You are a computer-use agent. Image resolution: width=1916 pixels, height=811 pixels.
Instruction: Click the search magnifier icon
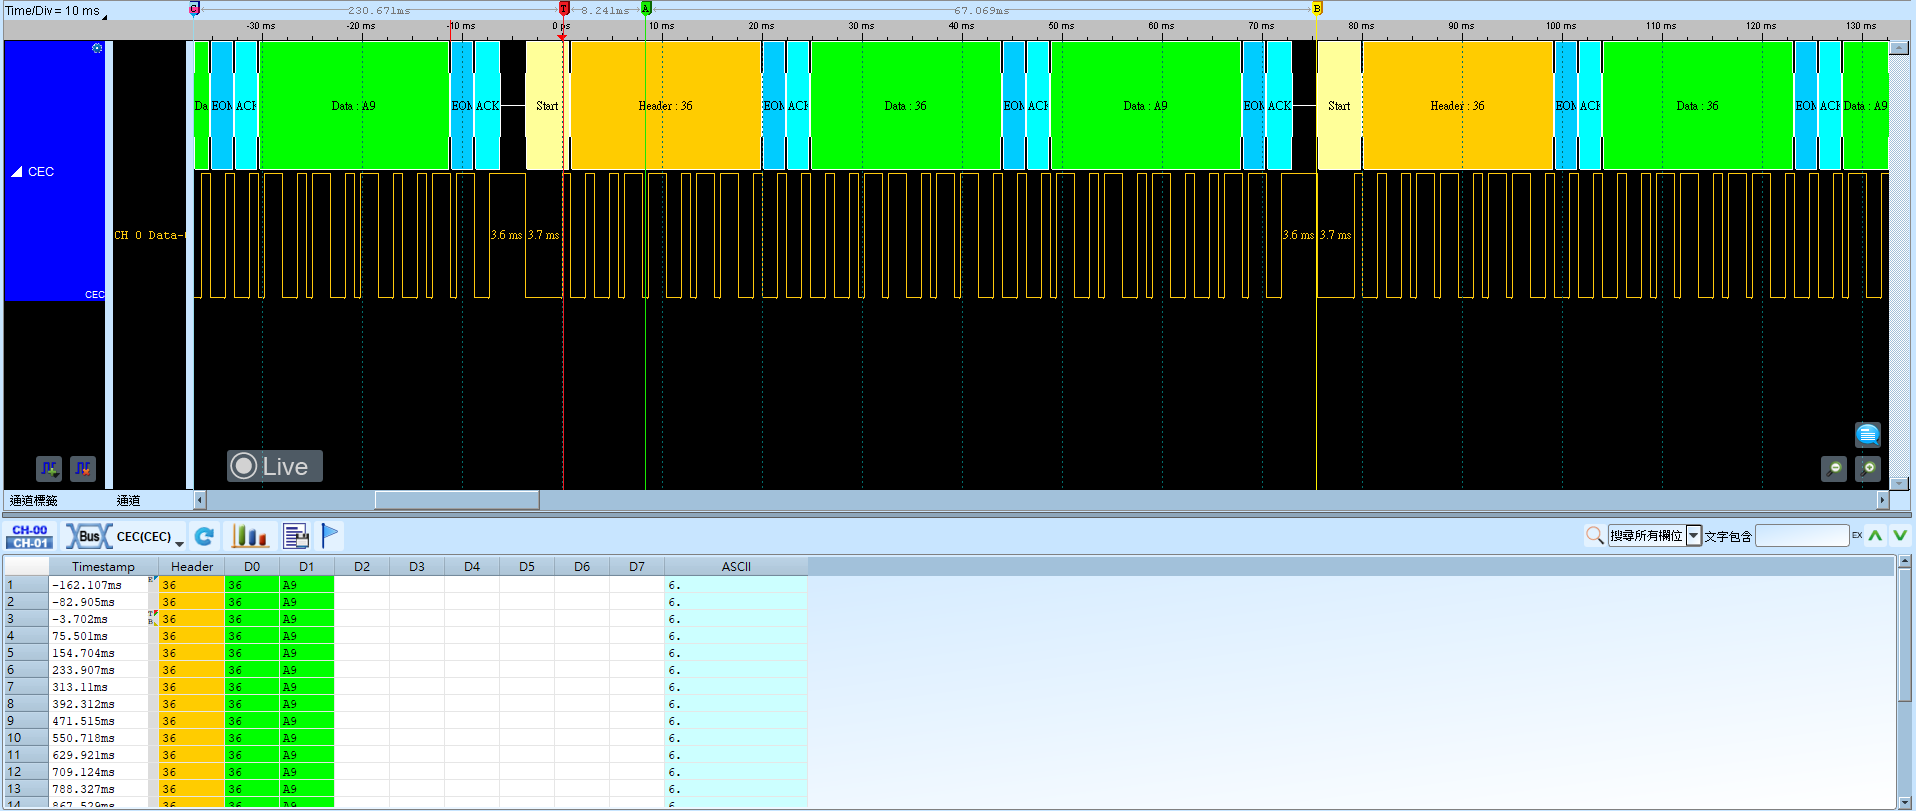pos(1595,536)
